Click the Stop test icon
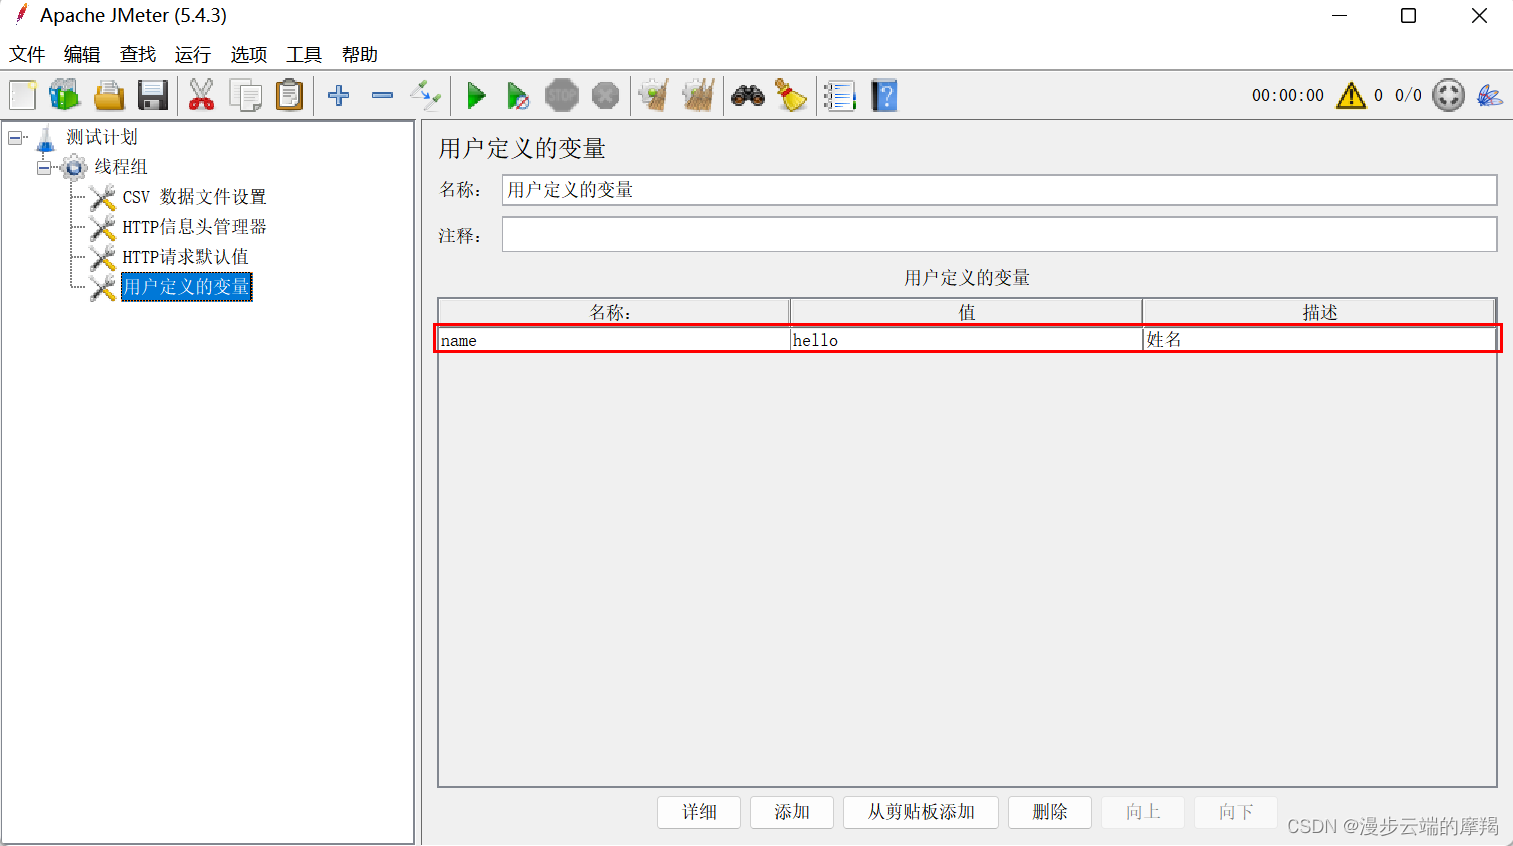Image resolution: width=1513 pixels, height=846 pixels. (x=562, y=96)
